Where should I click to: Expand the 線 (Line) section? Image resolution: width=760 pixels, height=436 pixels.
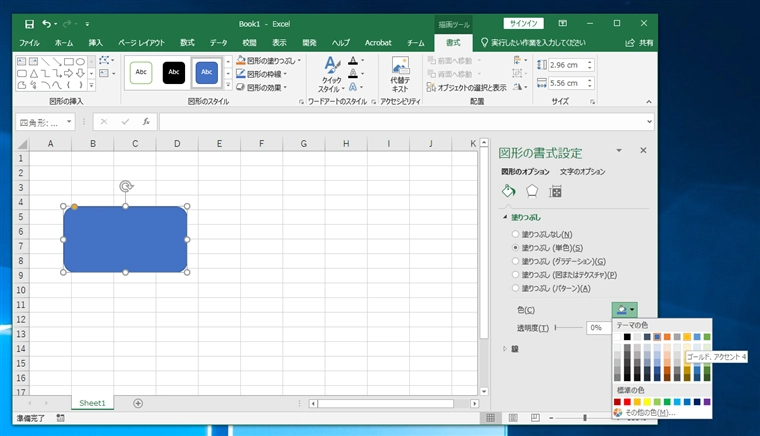coord(506,348)
